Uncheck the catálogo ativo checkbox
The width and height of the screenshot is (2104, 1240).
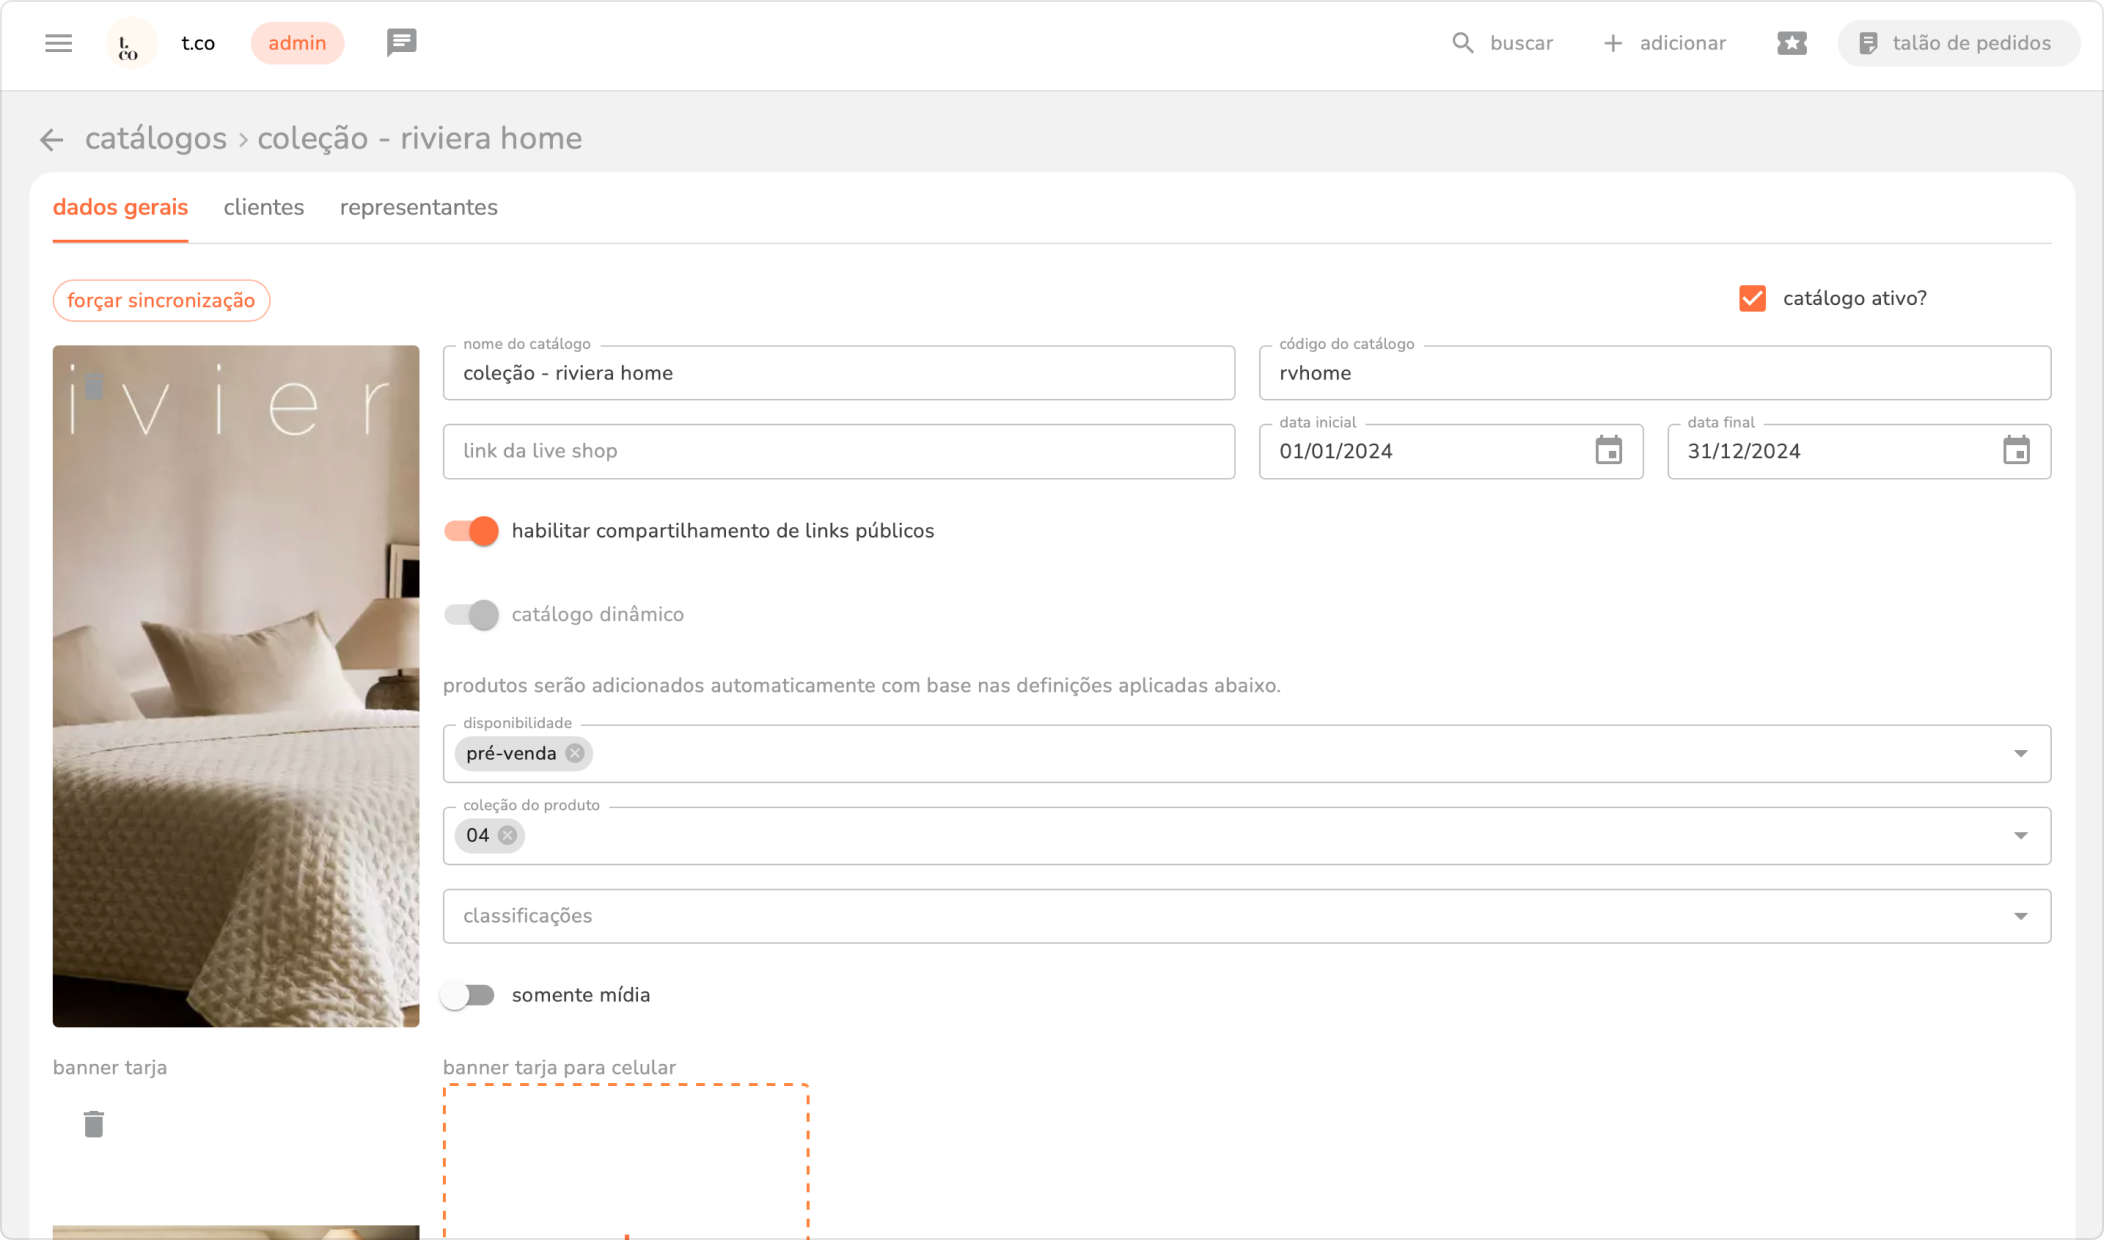click(1752, 298)
